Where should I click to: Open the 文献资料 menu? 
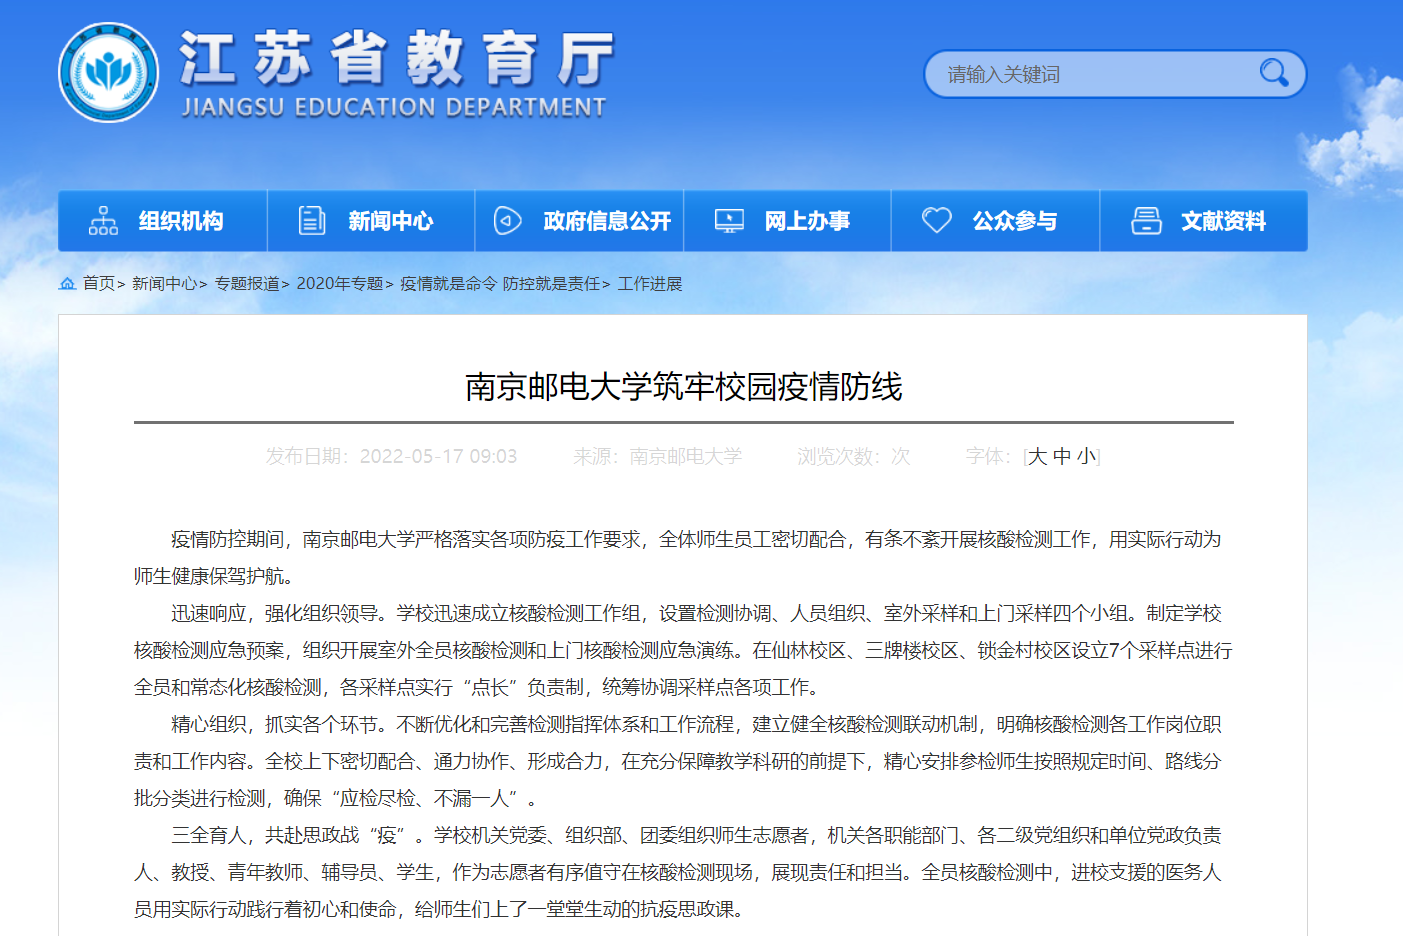tap(1204, 221)
